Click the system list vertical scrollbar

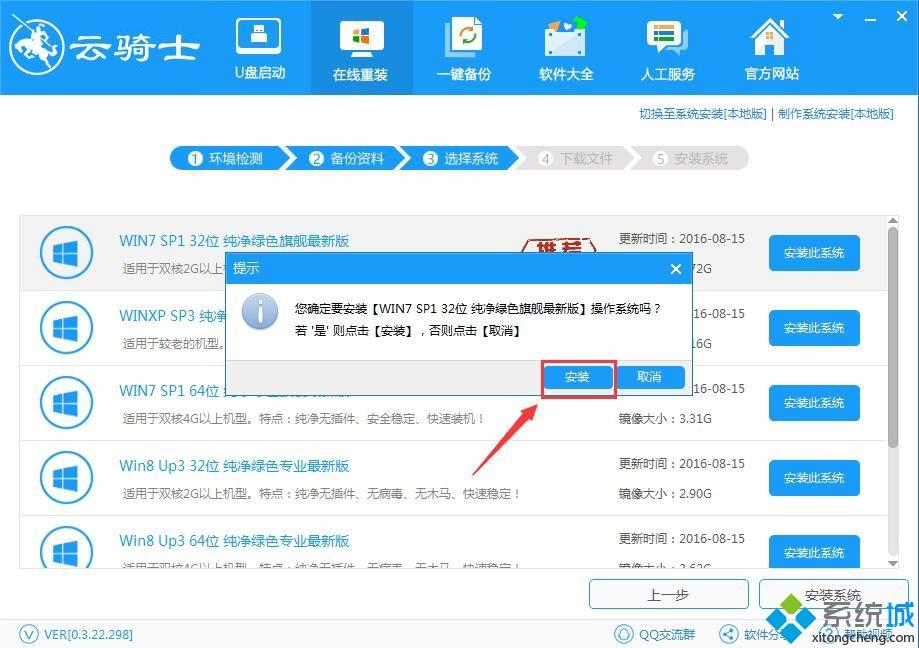pos(893,340)
